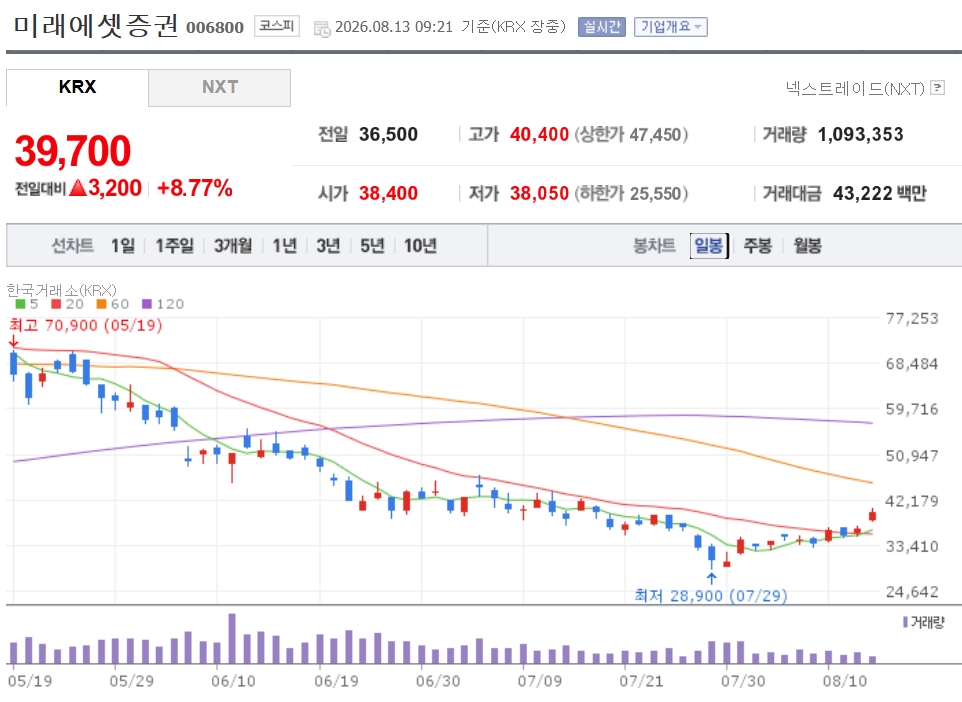This screenshot has height=702, width=962.
Task: Select 월봉 monthly candle chart
Action: 807,245
